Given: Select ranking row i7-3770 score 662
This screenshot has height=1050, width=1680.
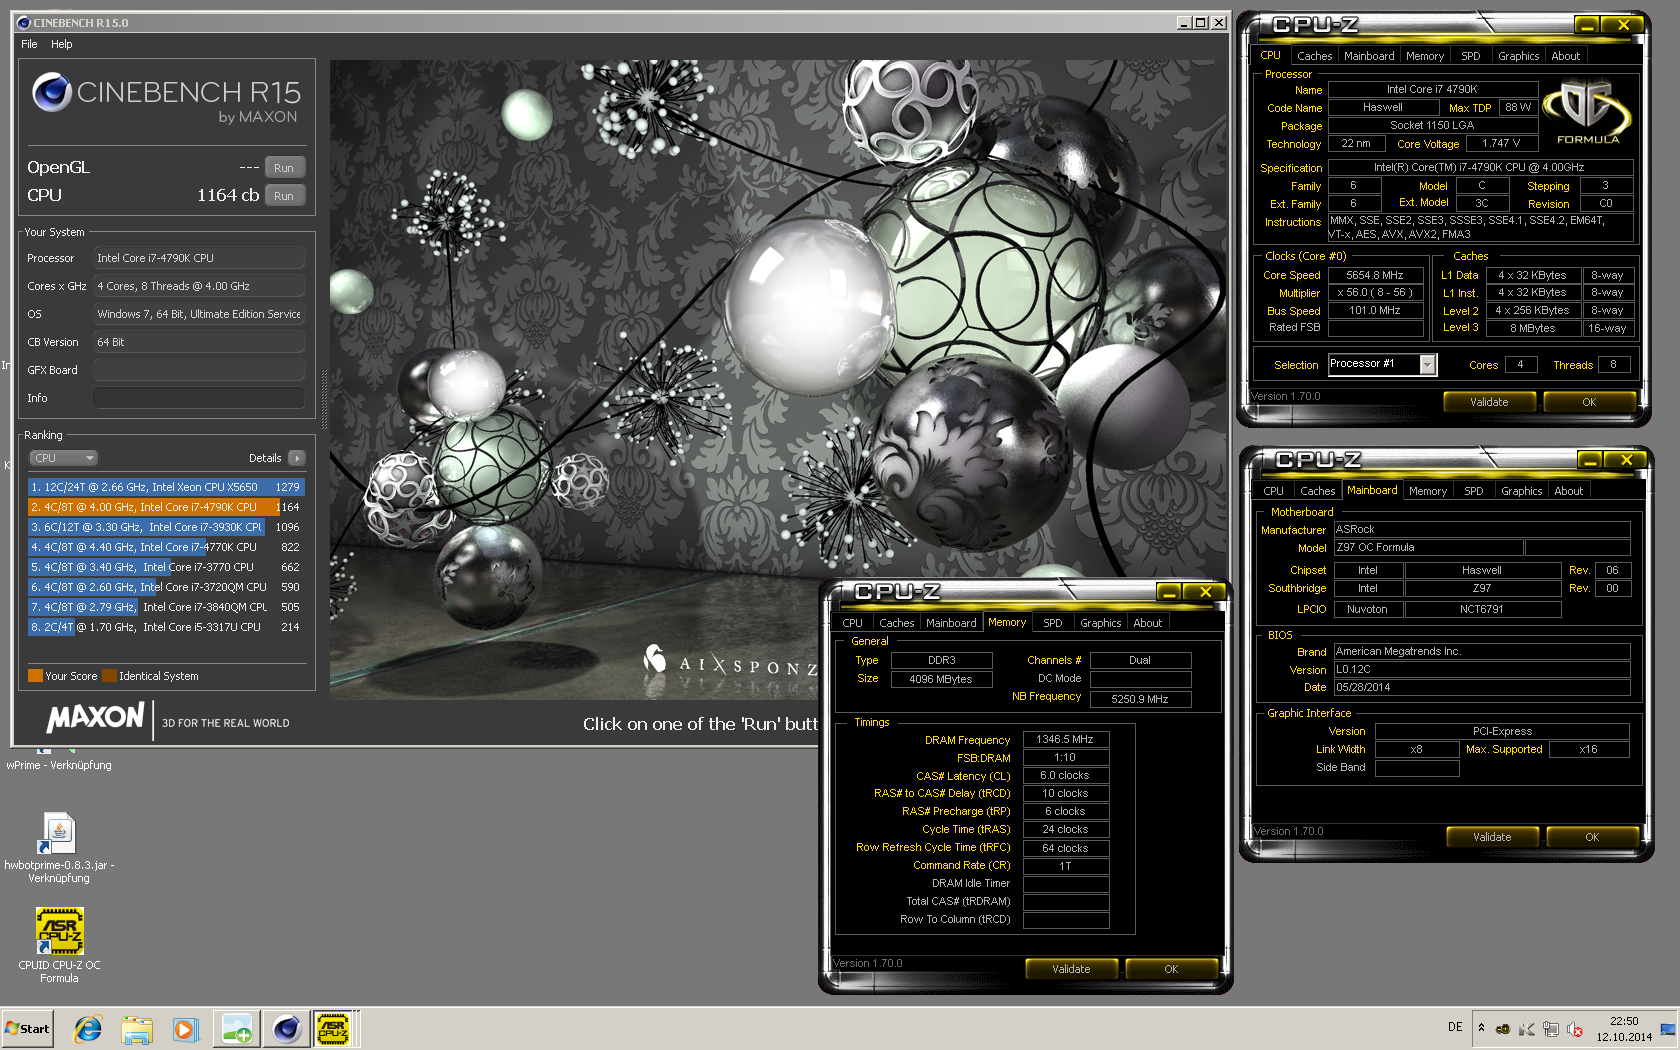Looking at the screenshot, I should (x=166, y=567).
